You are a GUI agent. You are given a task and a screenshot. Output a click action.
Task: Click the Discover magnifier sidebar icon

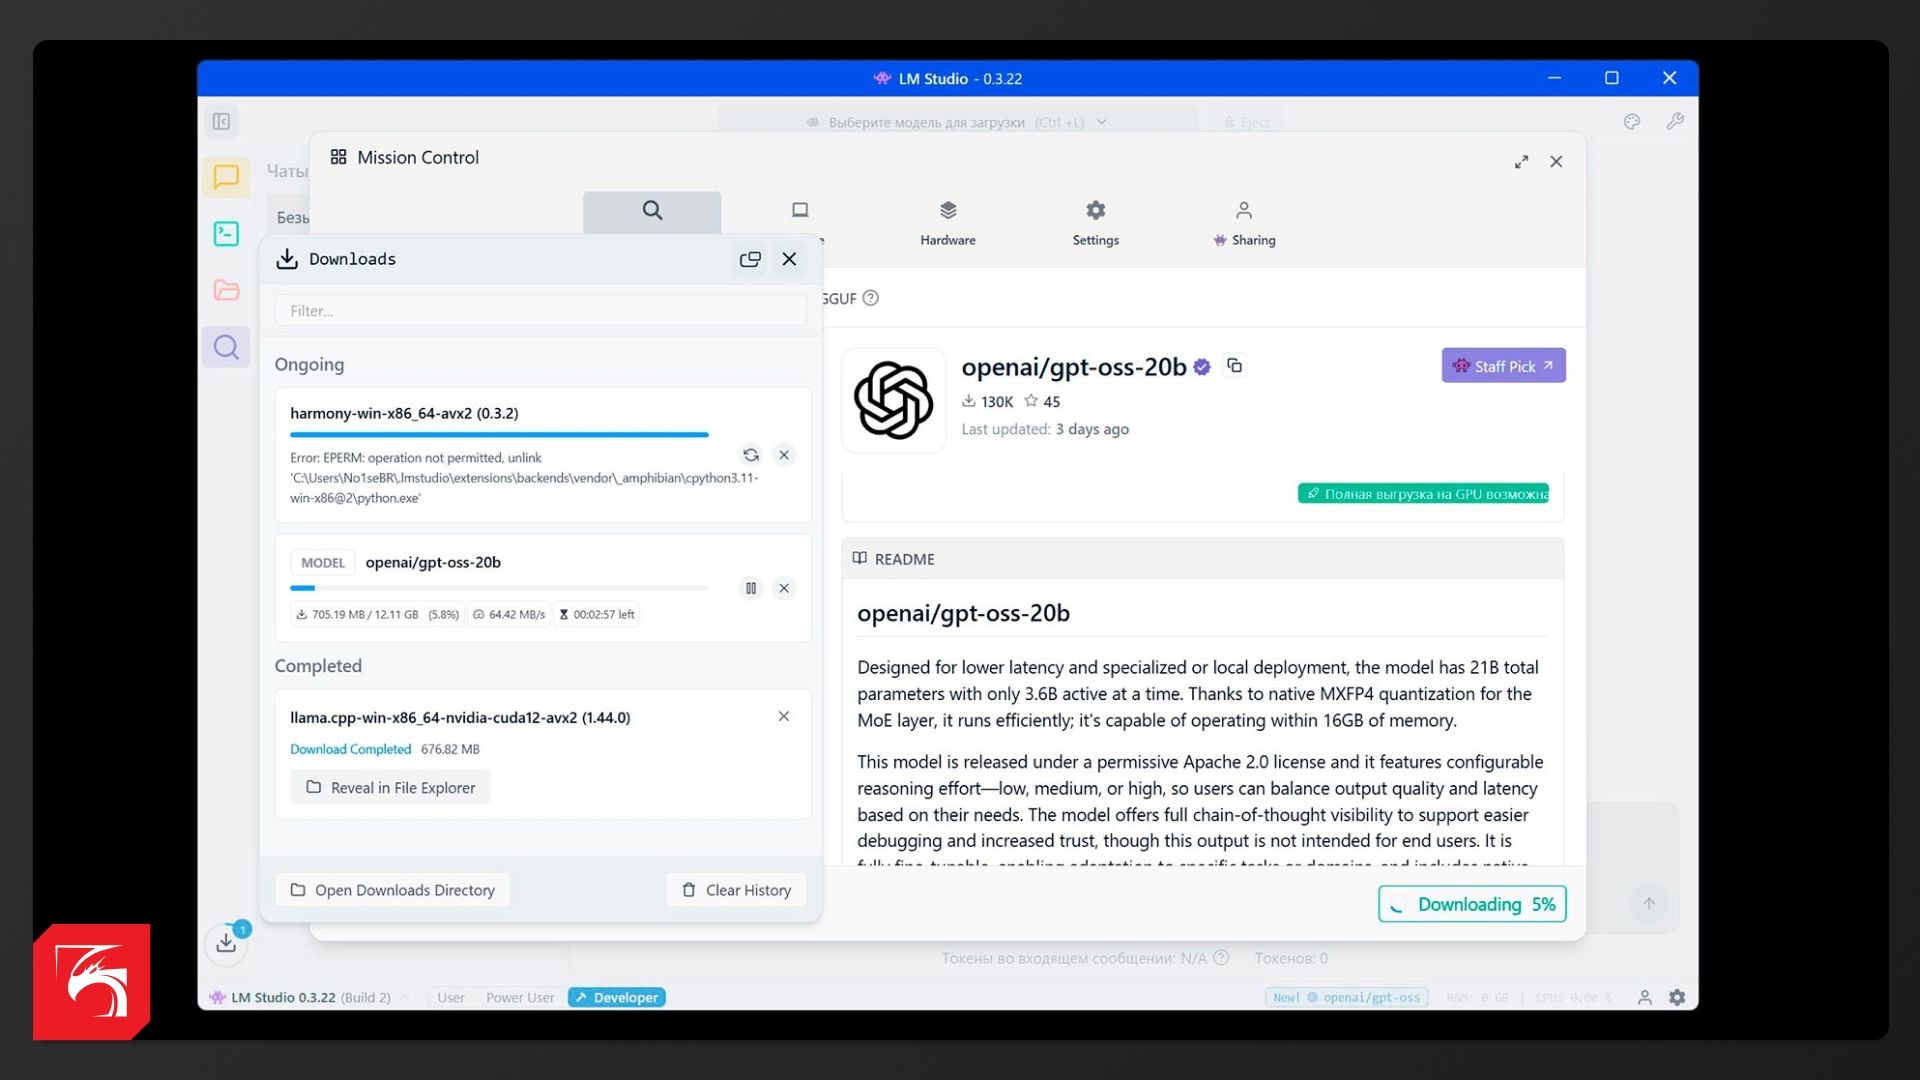click(x=226, y=347)
